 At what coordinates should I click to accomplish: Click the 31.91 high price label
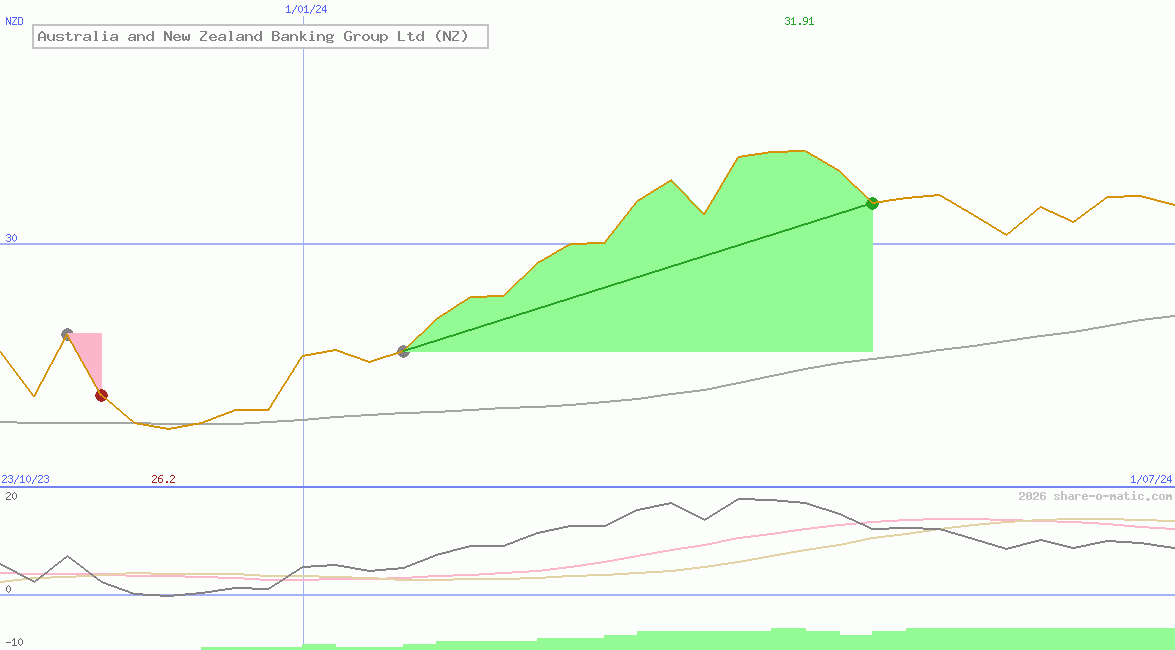click(799, 21)
